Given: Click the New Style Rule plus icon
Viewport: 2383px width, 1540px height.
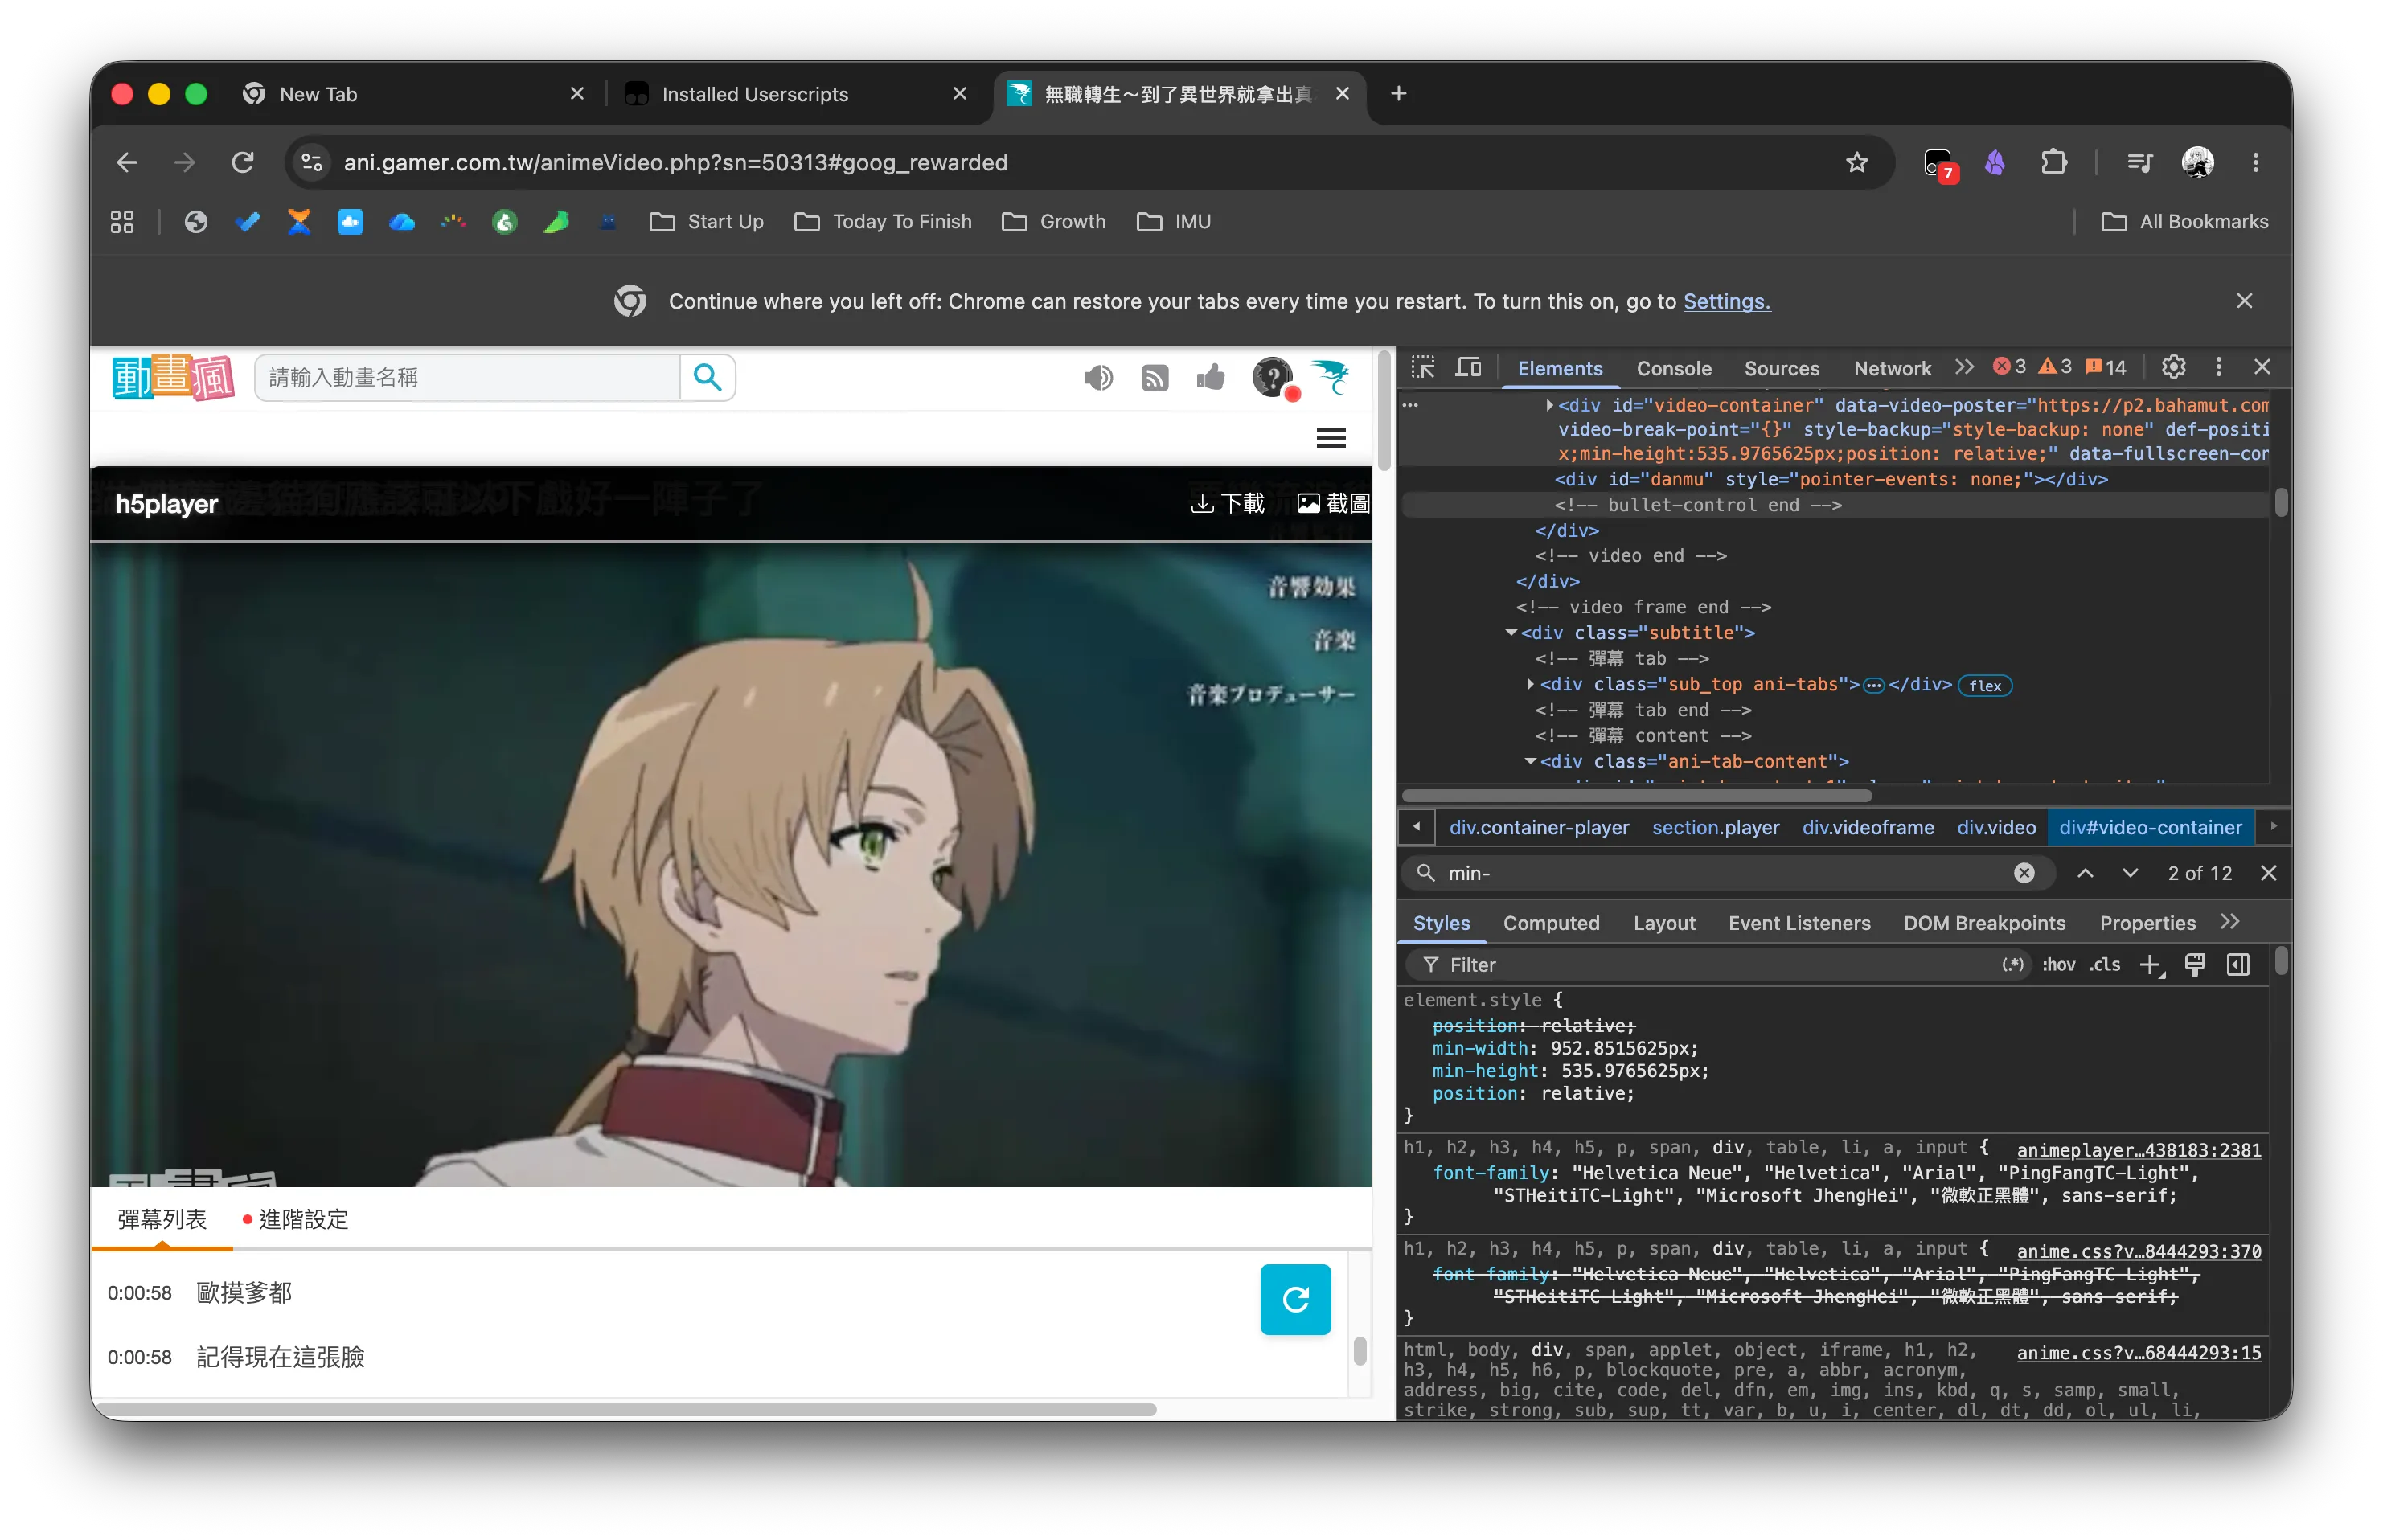Looking at the screenshot, I should click(2150, 965).
